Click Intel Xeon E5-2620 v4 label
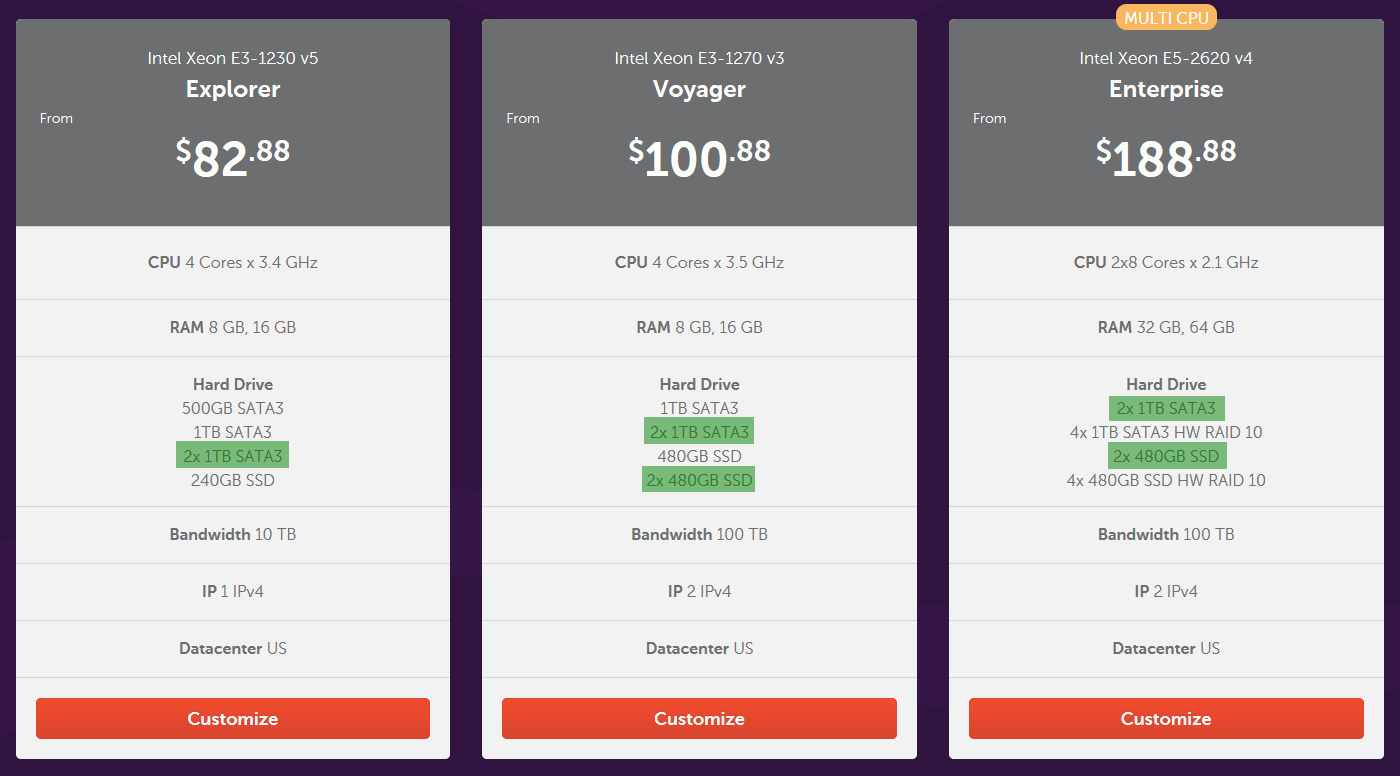1400x776 pixels. coord(1166,58)
